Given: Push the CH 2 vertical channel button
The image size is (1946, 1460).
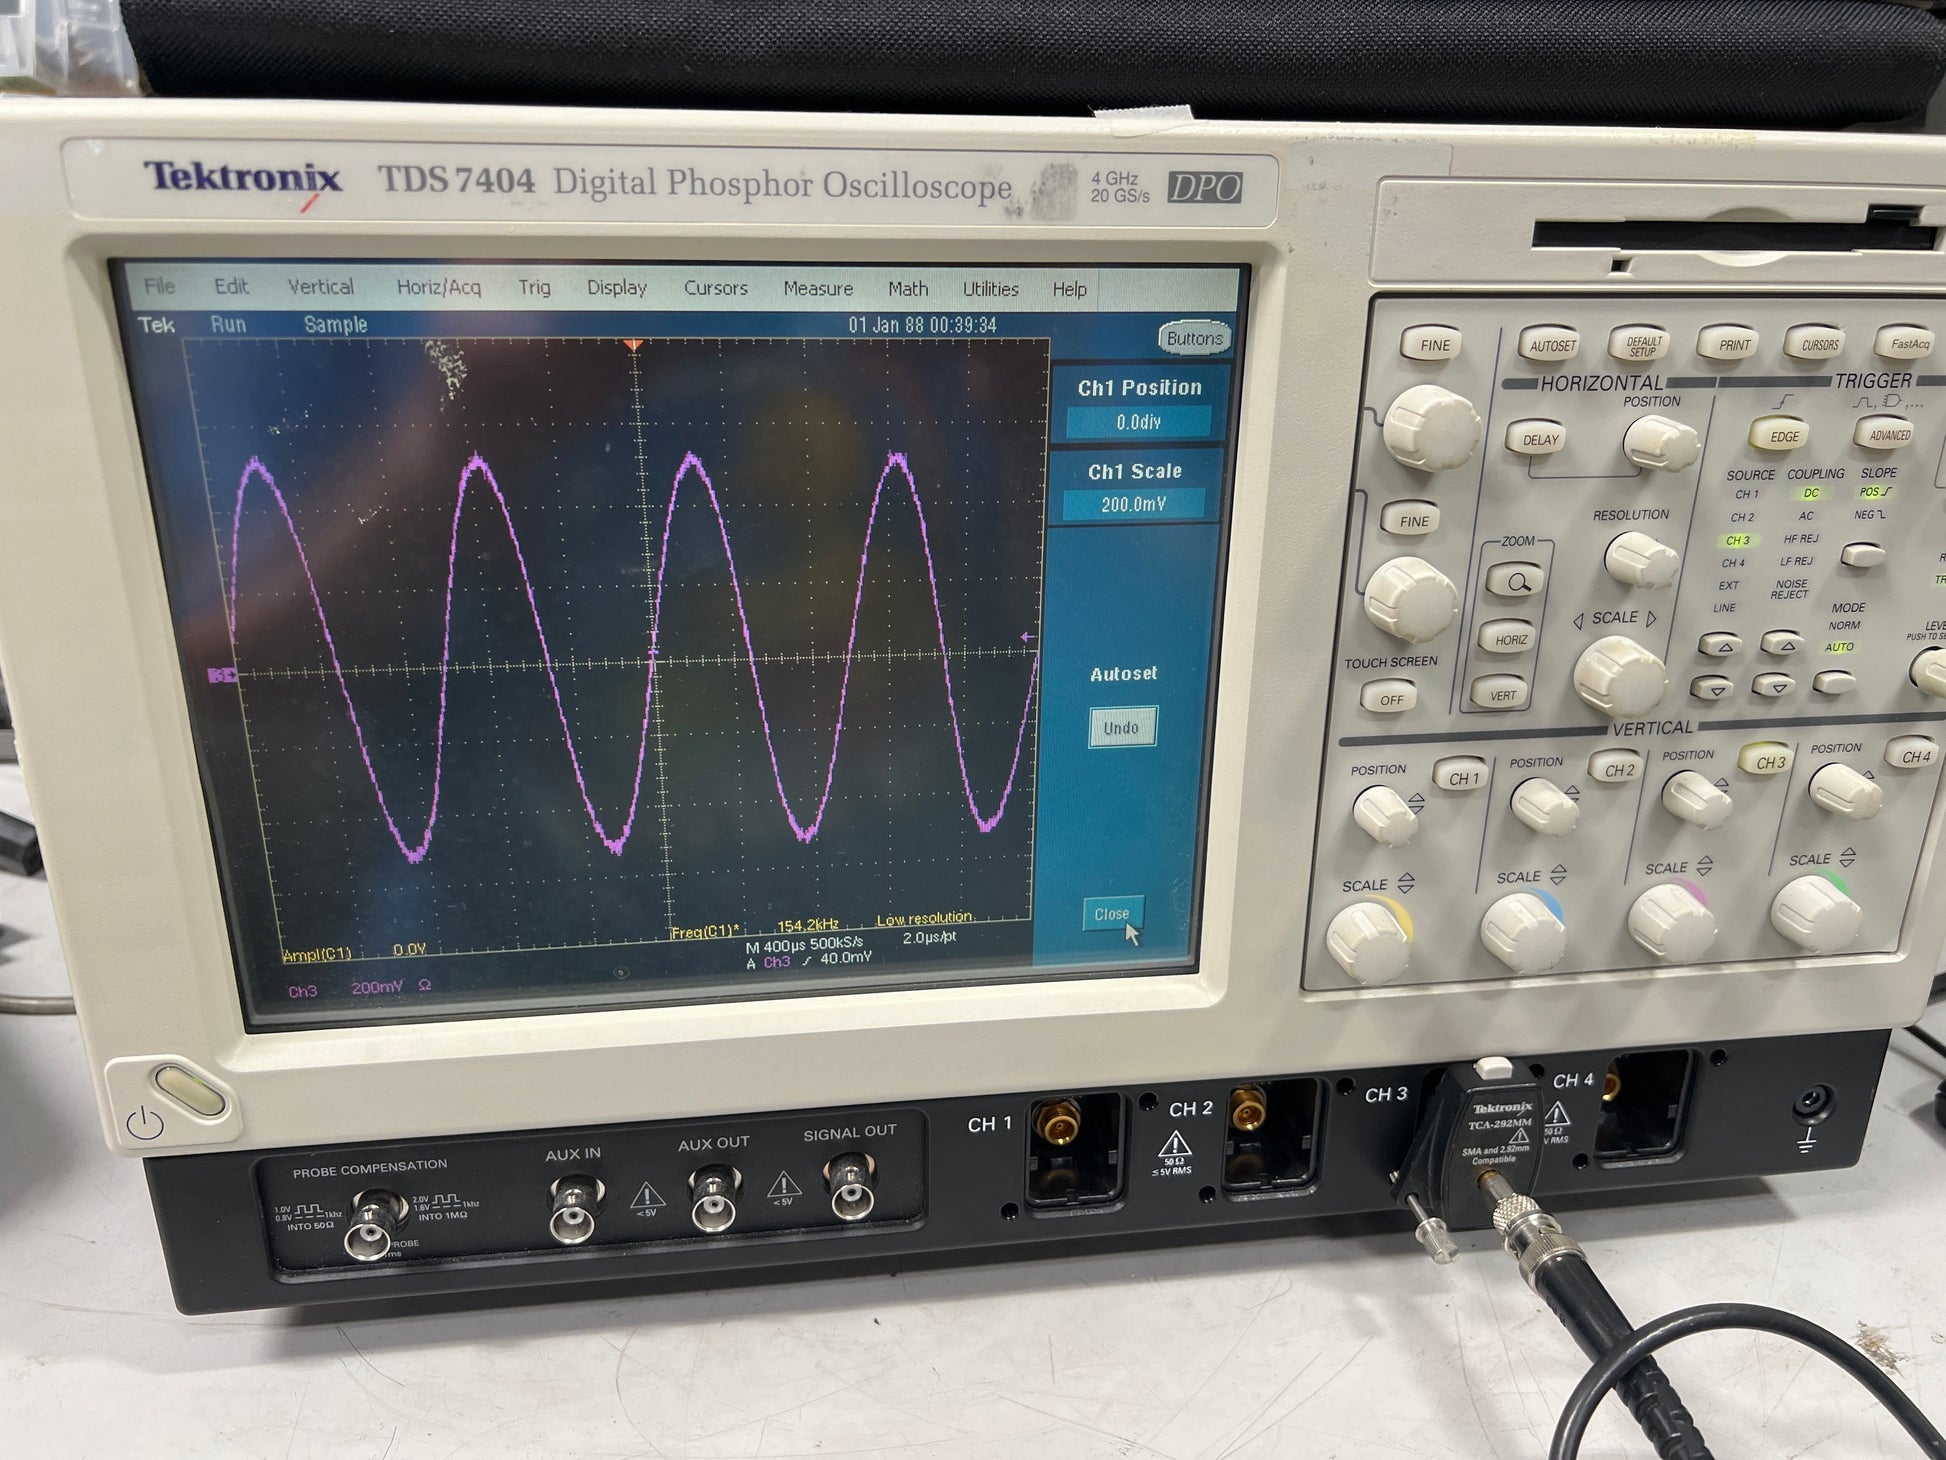Looking at the screenshot, I should tap(1618, 768).
